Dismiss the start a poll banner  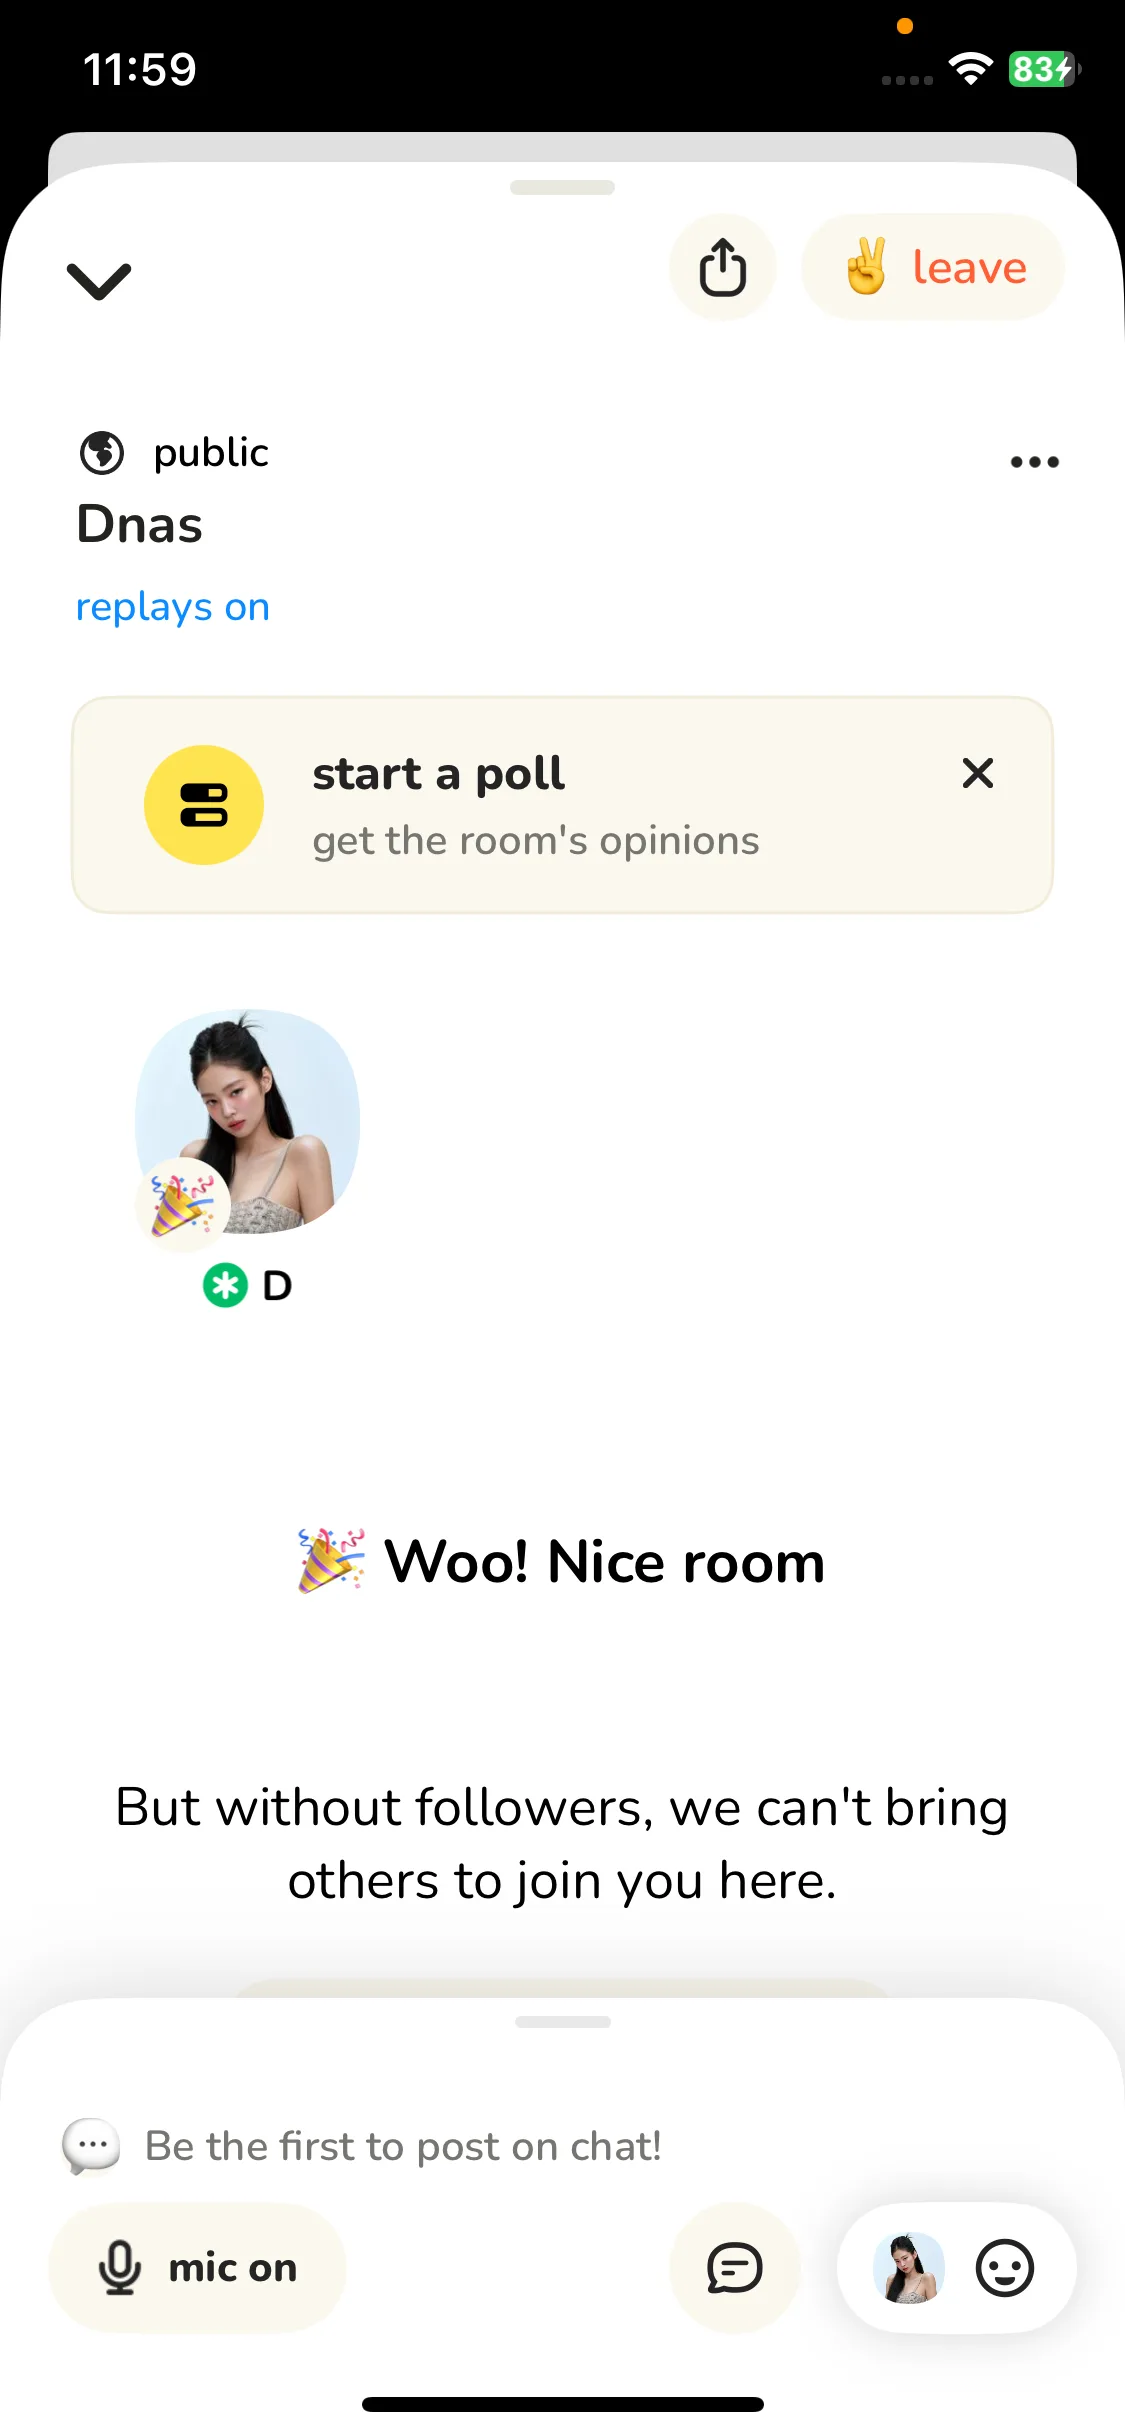click(977, 773)
